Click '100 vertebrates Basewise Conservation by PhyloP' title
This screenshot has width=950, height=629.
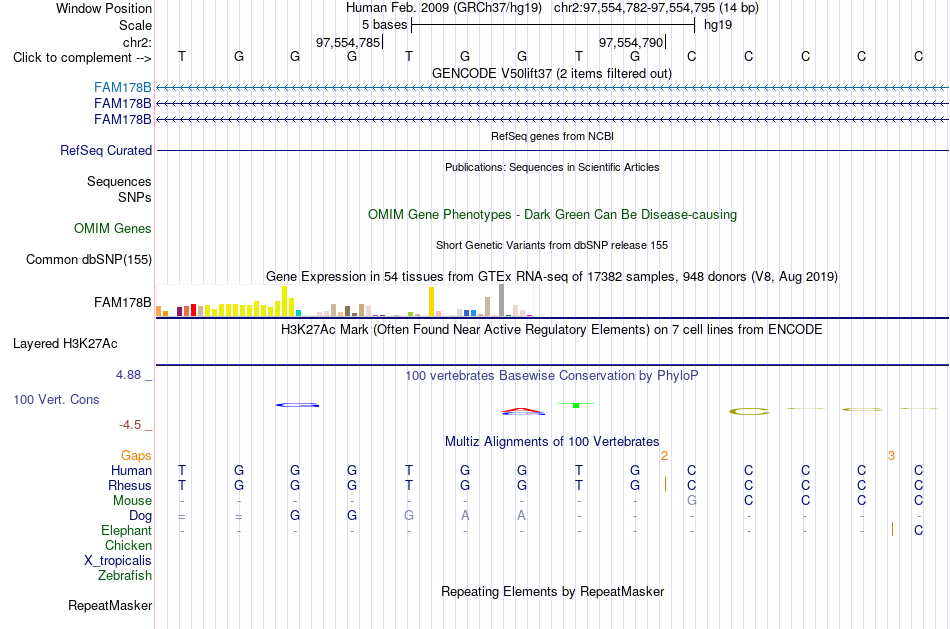coord(552,376)
